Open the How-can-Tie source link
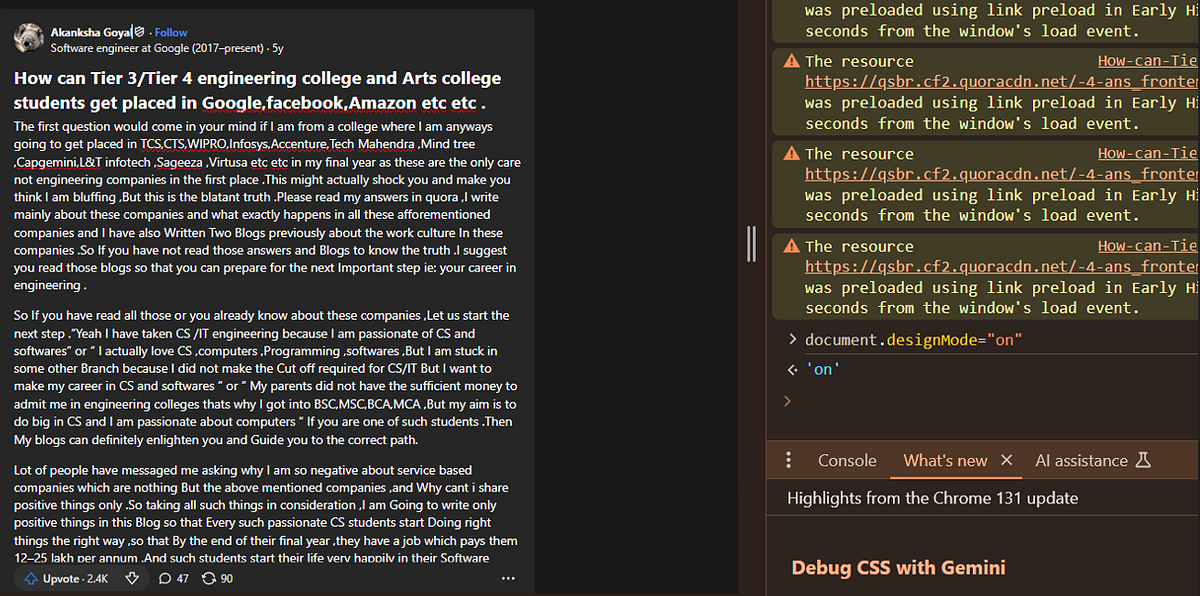The height and width of the screenshot is (596, 1200). [1146, 60]
